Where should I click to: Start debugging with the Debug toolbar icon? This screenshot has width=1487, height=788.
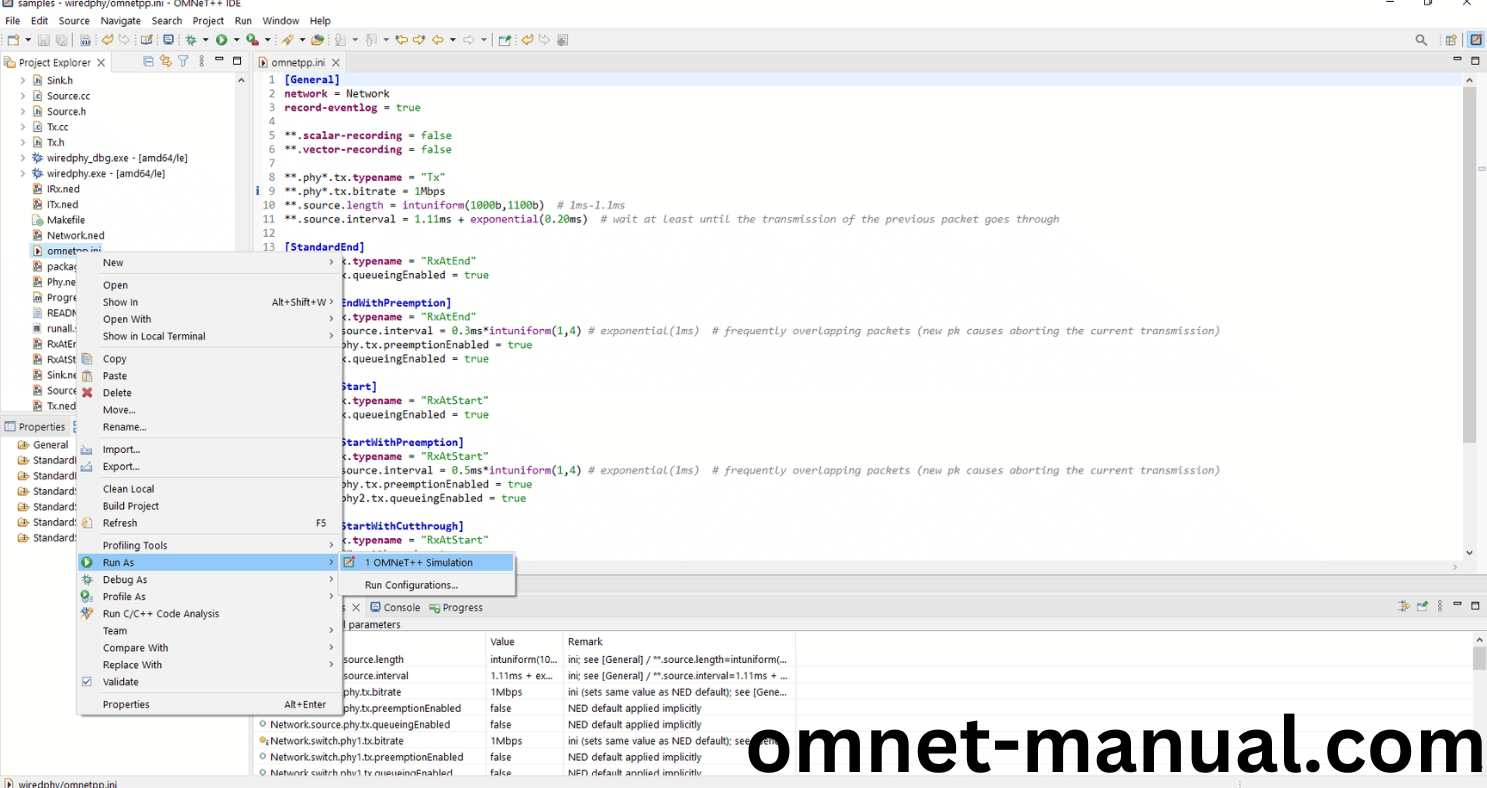click(190, 39)
